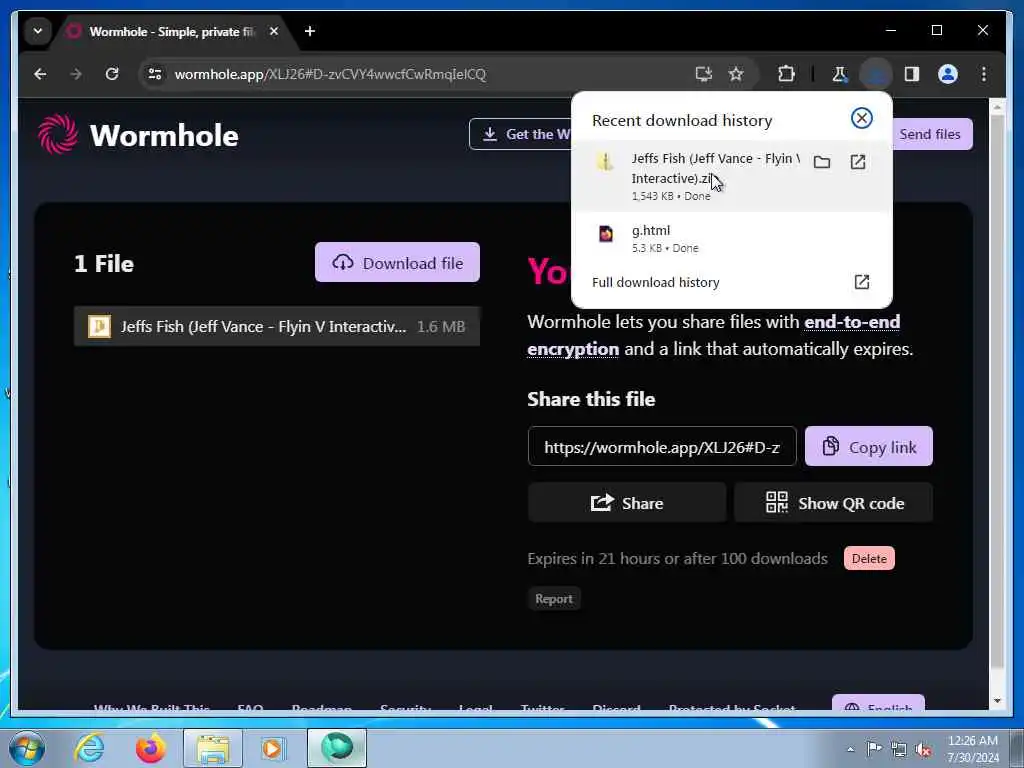1024x768 pixels.
Task: Open full download history icon
Action: 861,282
